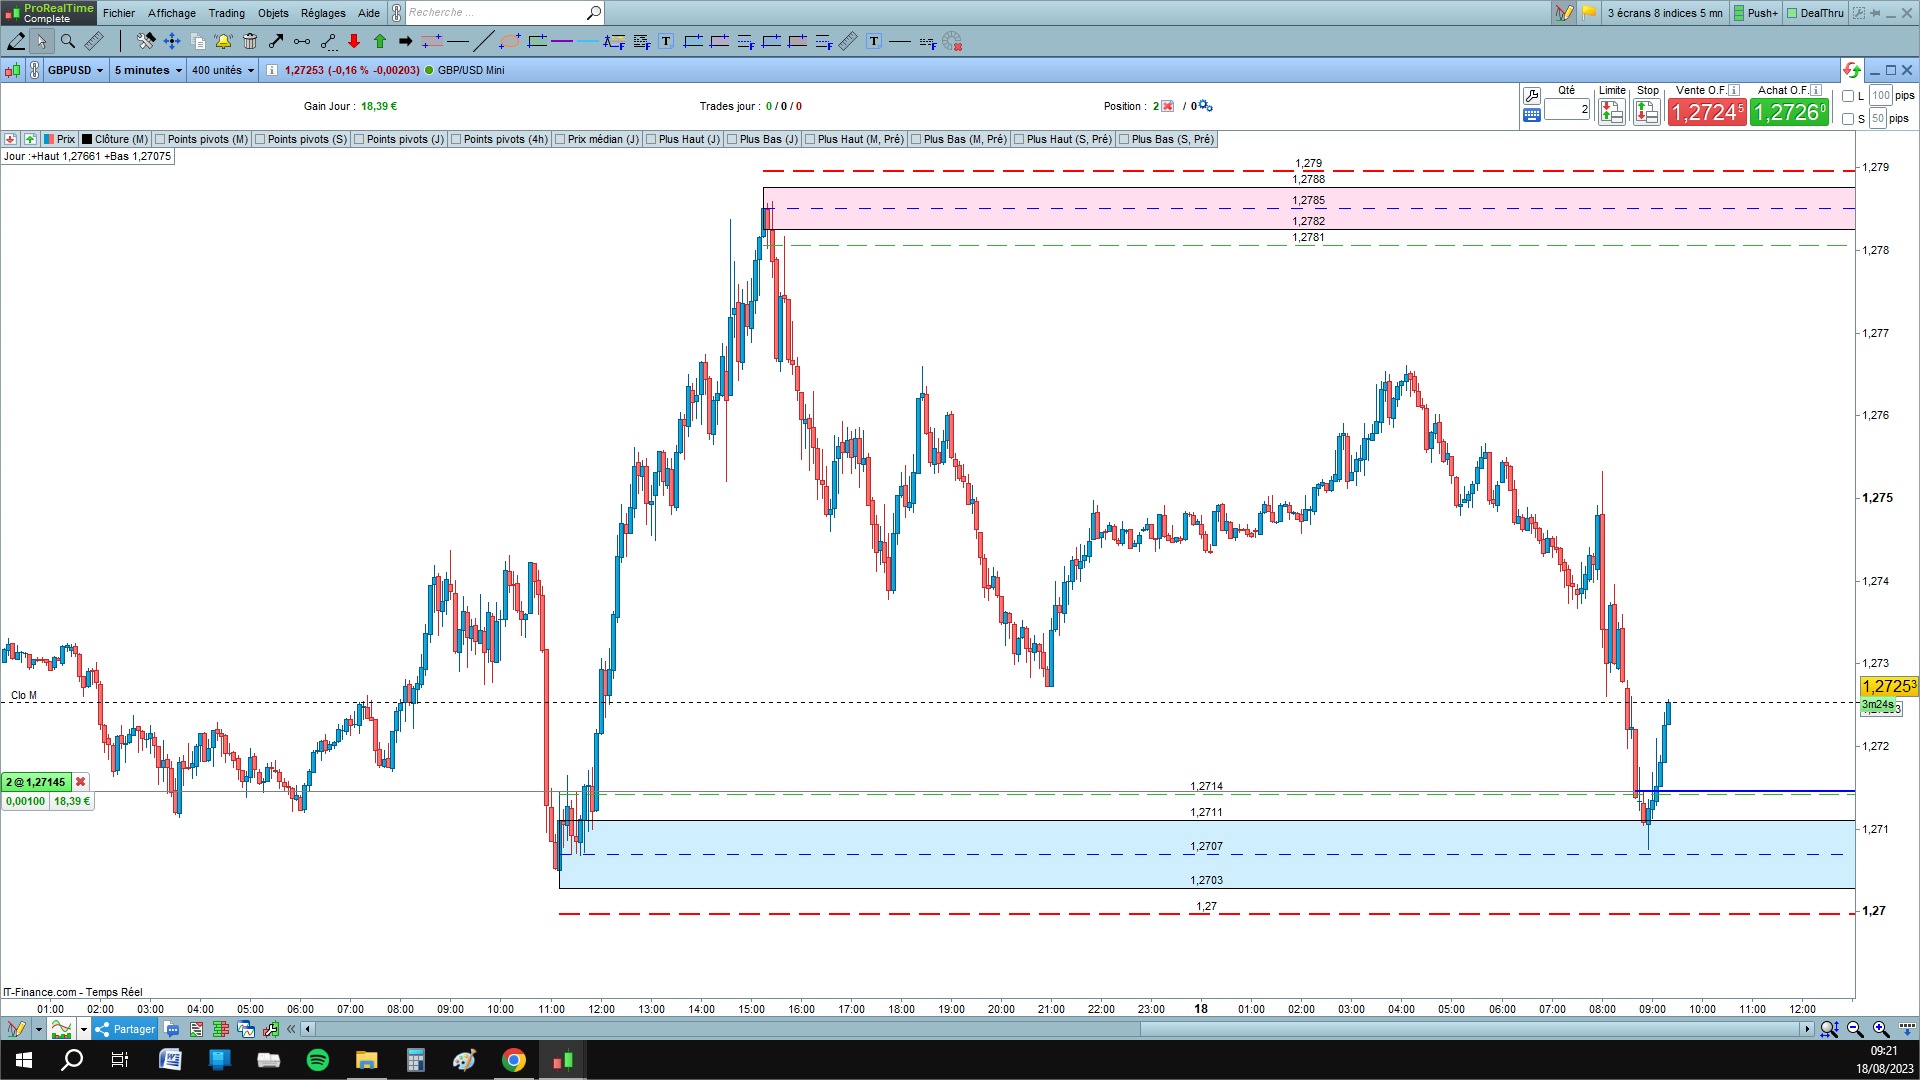Click the Spotify icon in taskbar

click(318, 1060)
